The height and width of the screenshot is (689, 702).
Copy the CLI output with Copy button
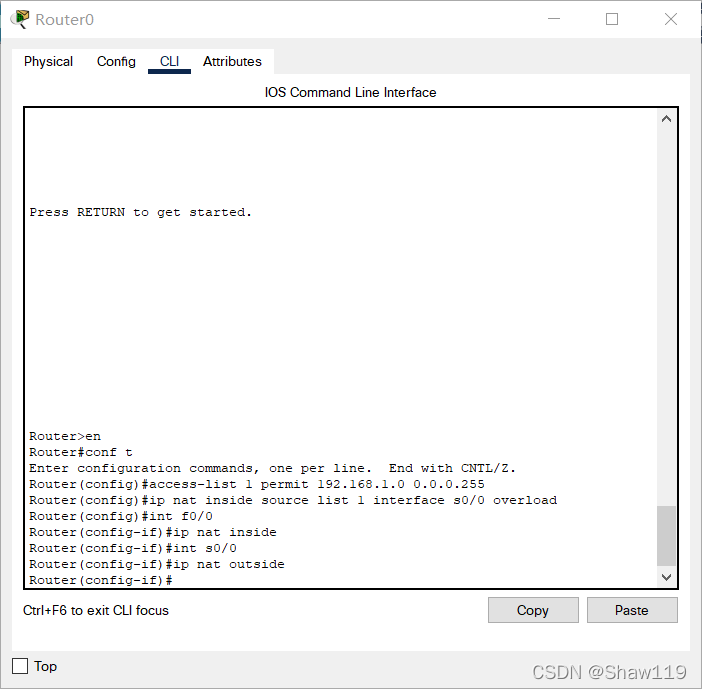[x=533, y=610]
